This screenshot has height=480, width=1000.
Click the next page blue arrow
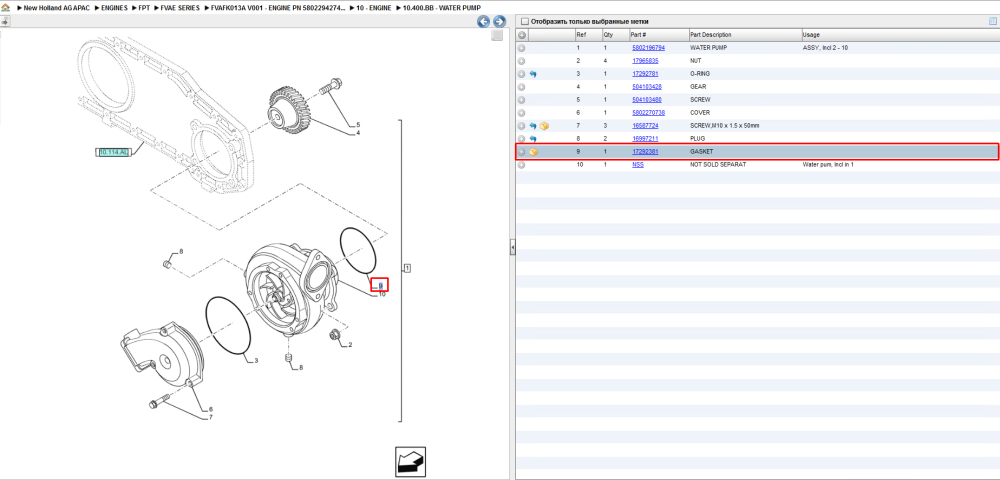tap(499, 22)
